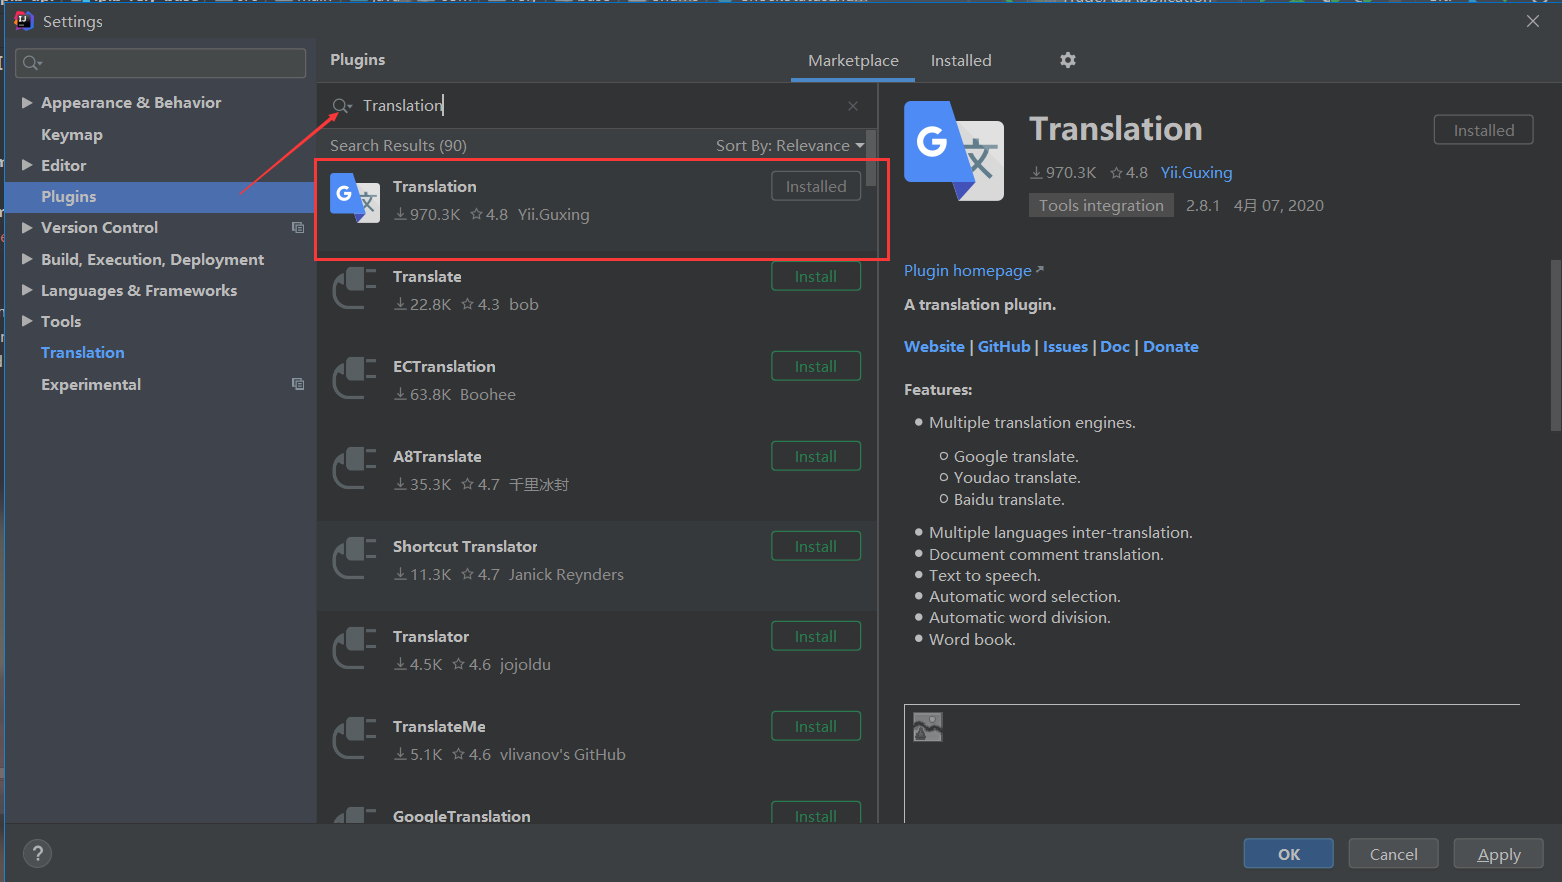This screenshot has width=1562, height=882.
Task: Select the ECTranslation plugin title
Action: [444, 367]
